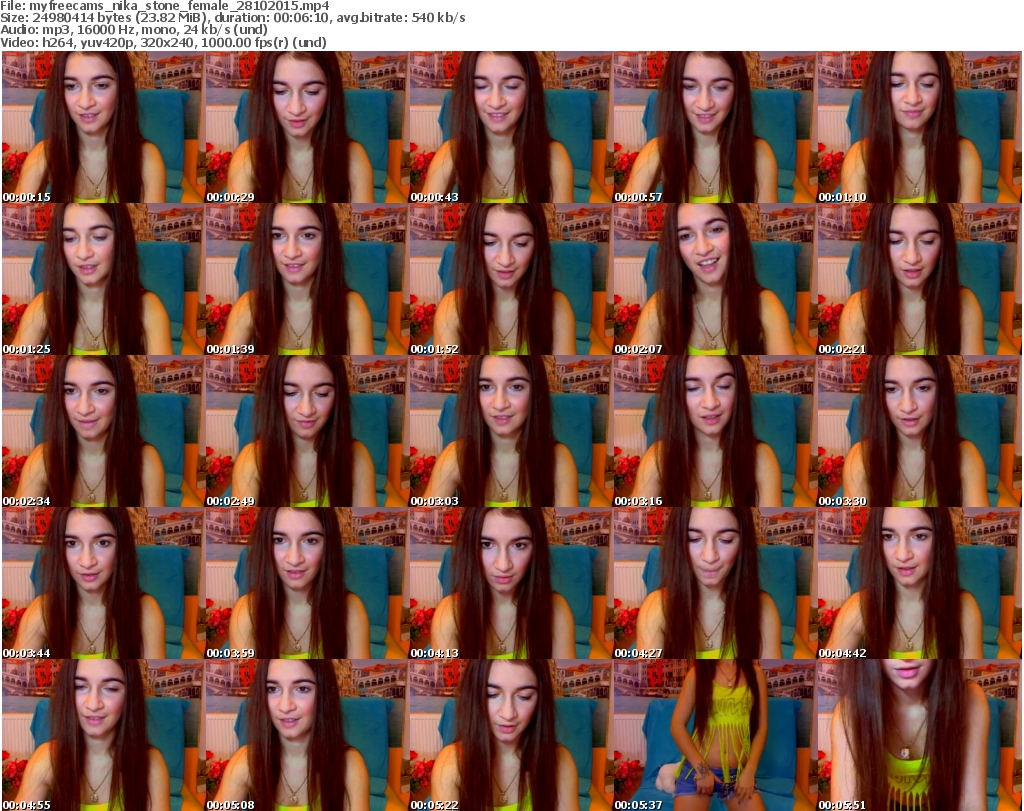This screenshot has height=811, width=1024.
Task: Click the frame at 00:02:49
Action: coord(307,432)
